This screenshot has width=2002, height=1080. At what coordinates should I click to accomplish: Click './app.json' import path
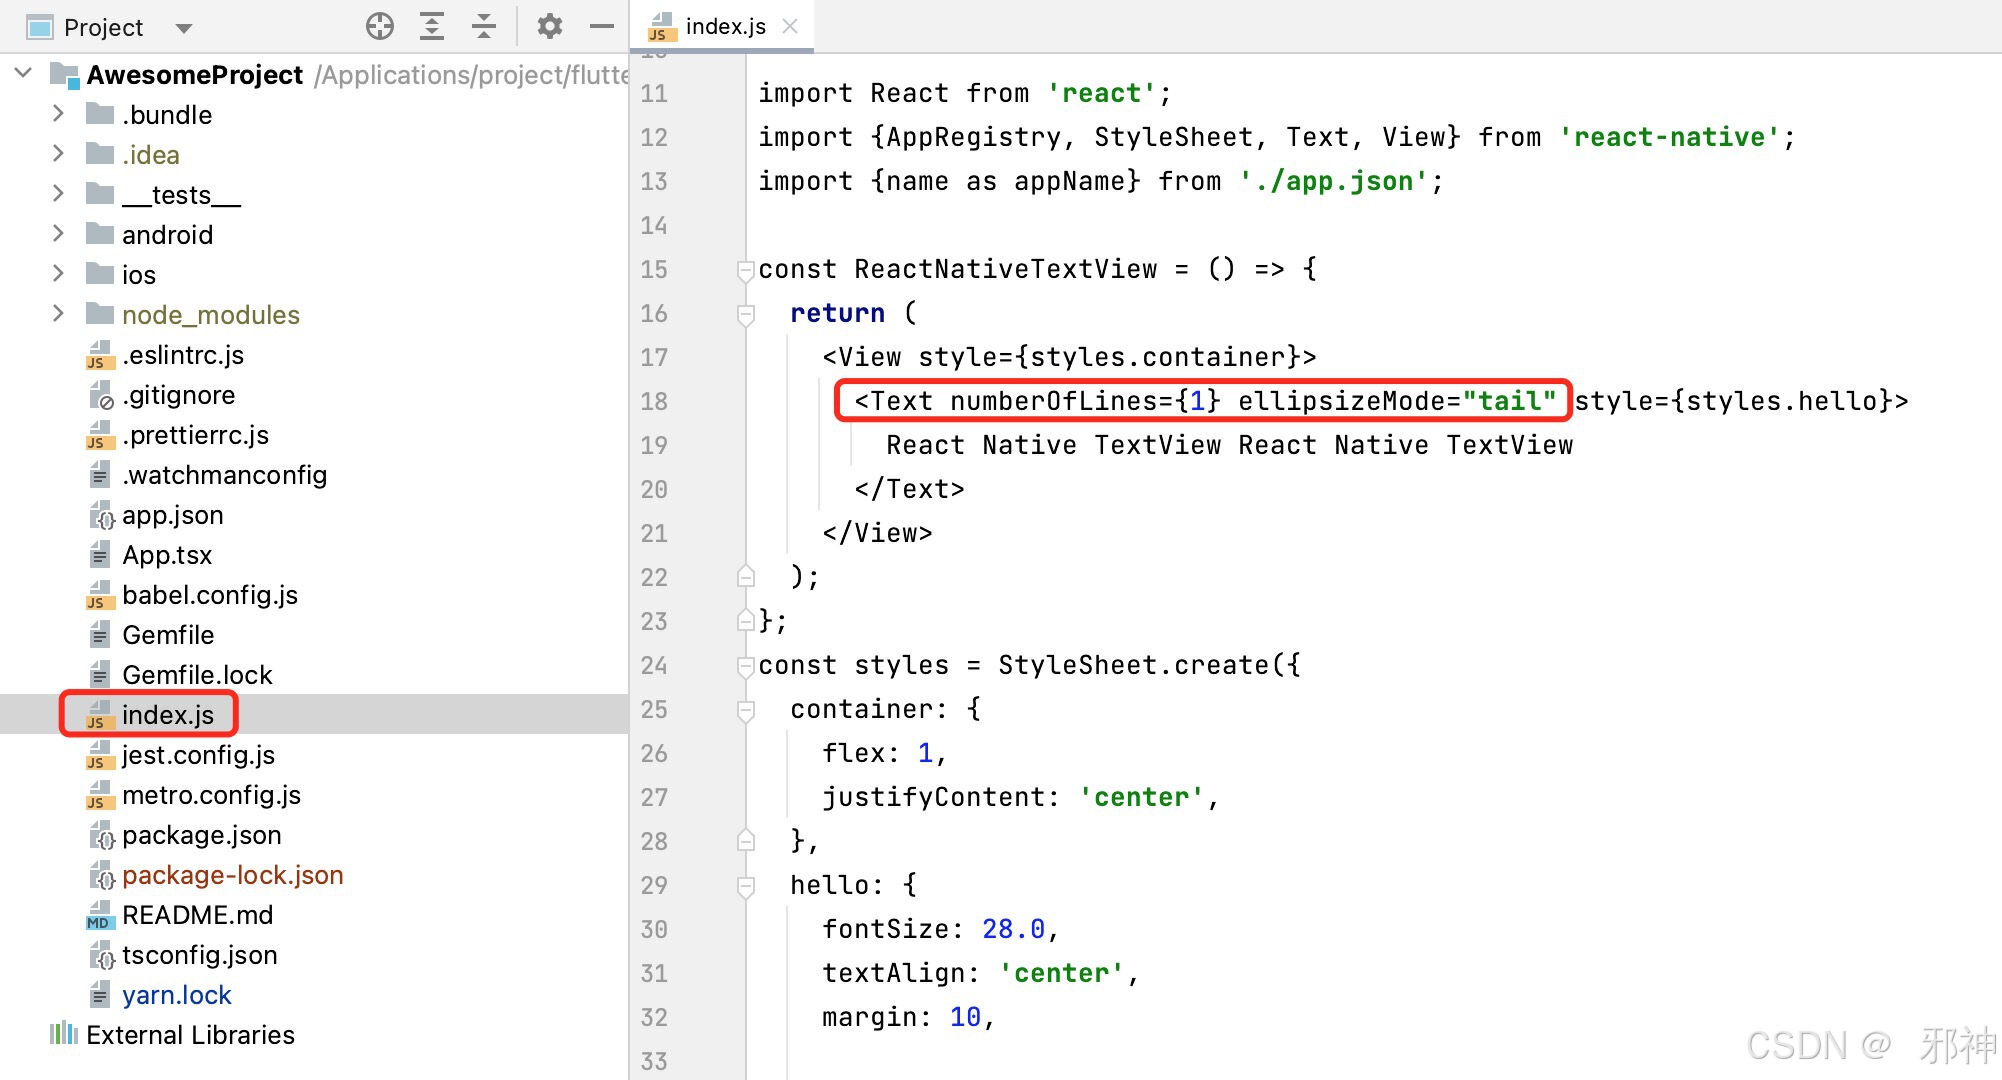(x=1333, y=181)
